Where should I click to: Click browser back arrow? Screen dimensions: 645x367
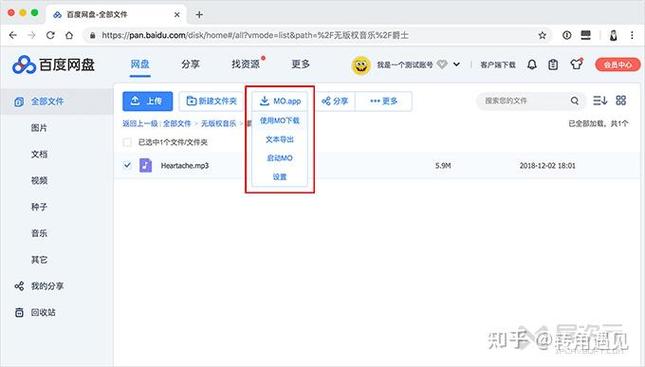(x=13, y=35)
